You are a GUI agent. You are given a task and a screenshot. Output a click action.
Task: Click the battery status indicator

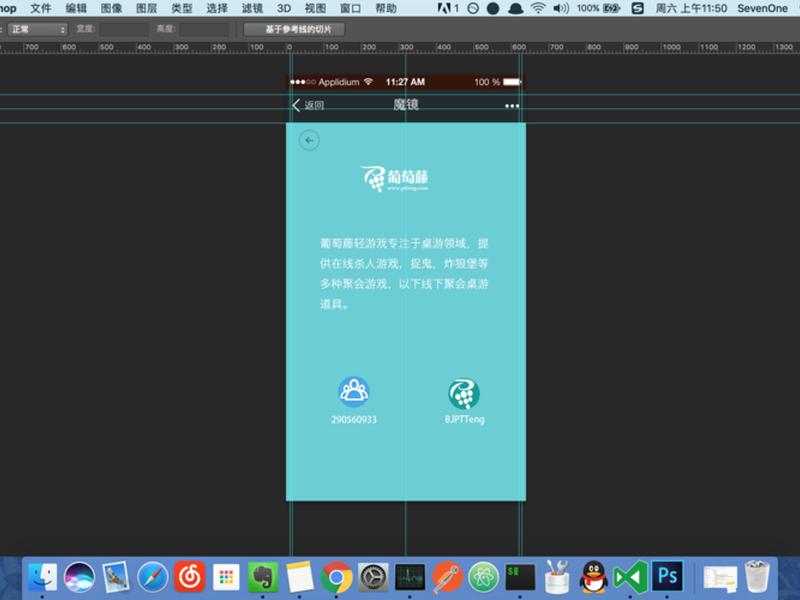[598, 8]
